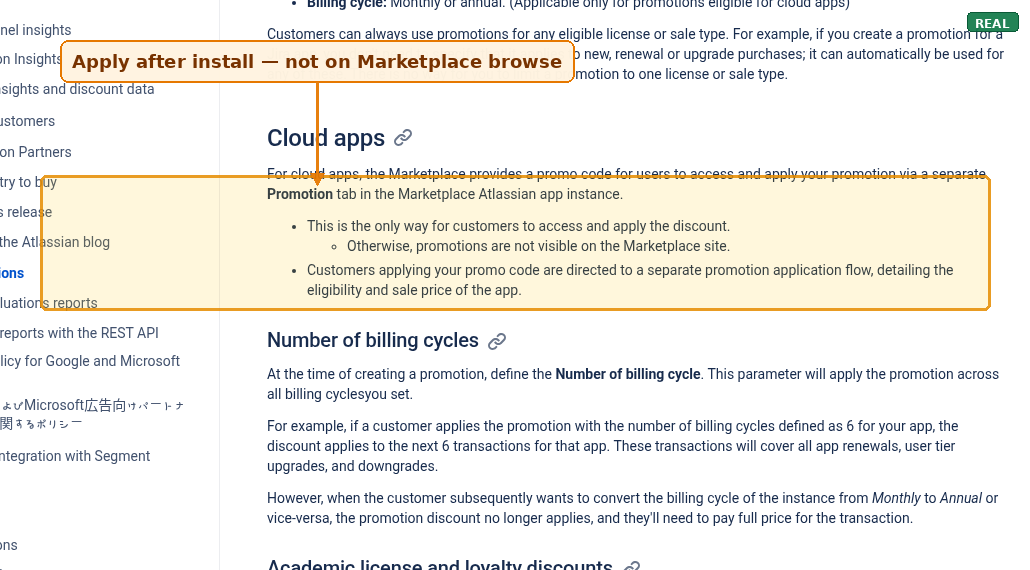This screenshot has width=1030, height=570.
Task: Select the 'try to buy' sidebar entry
Action: tap(28, 182)
